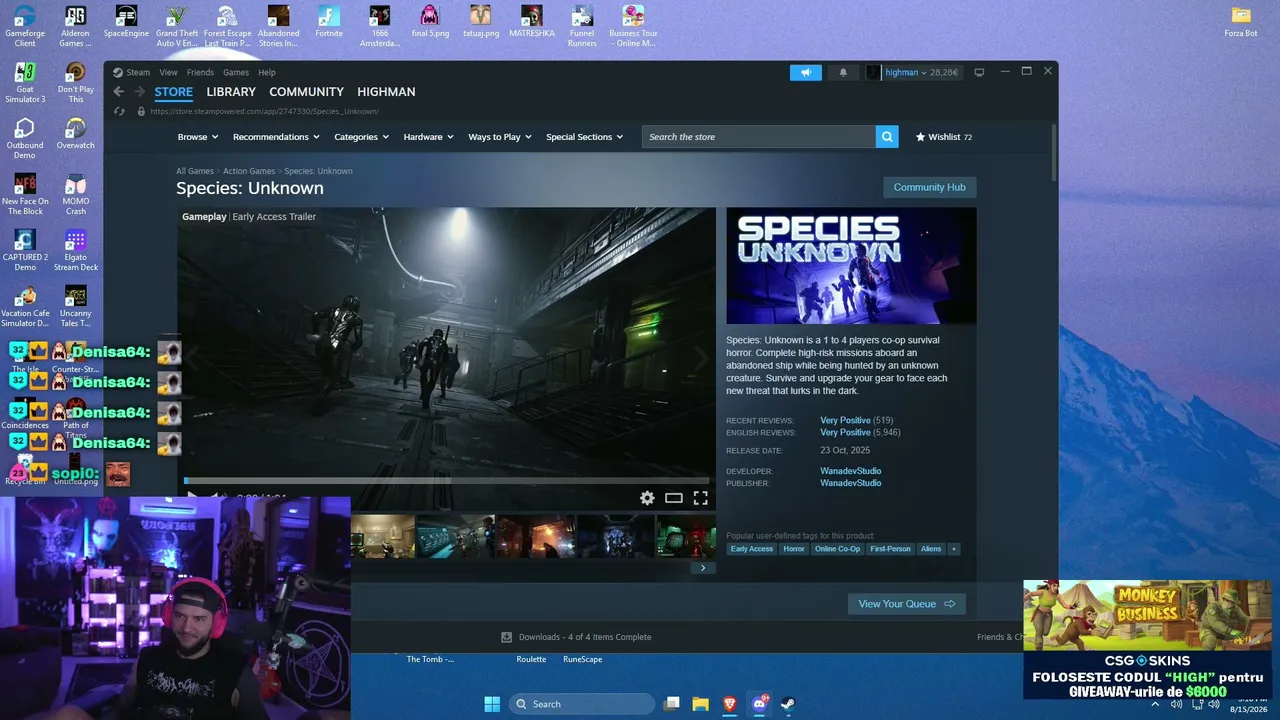
Task: Open the Games menu
Action: pyautogui.click(x=236, y=72)
